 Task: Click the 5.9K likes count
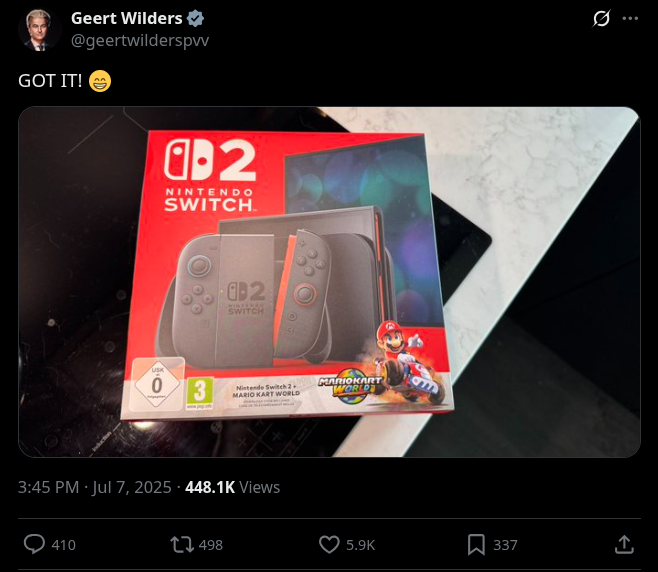[360, 545]
